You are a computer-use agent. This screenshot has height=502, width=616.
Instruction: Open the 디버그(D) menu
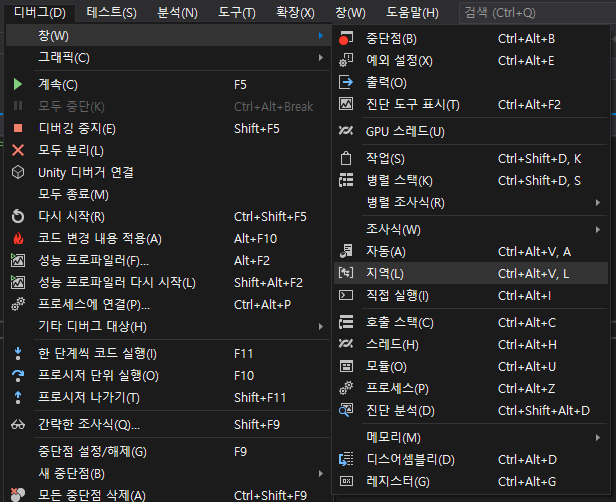point(40,13)
